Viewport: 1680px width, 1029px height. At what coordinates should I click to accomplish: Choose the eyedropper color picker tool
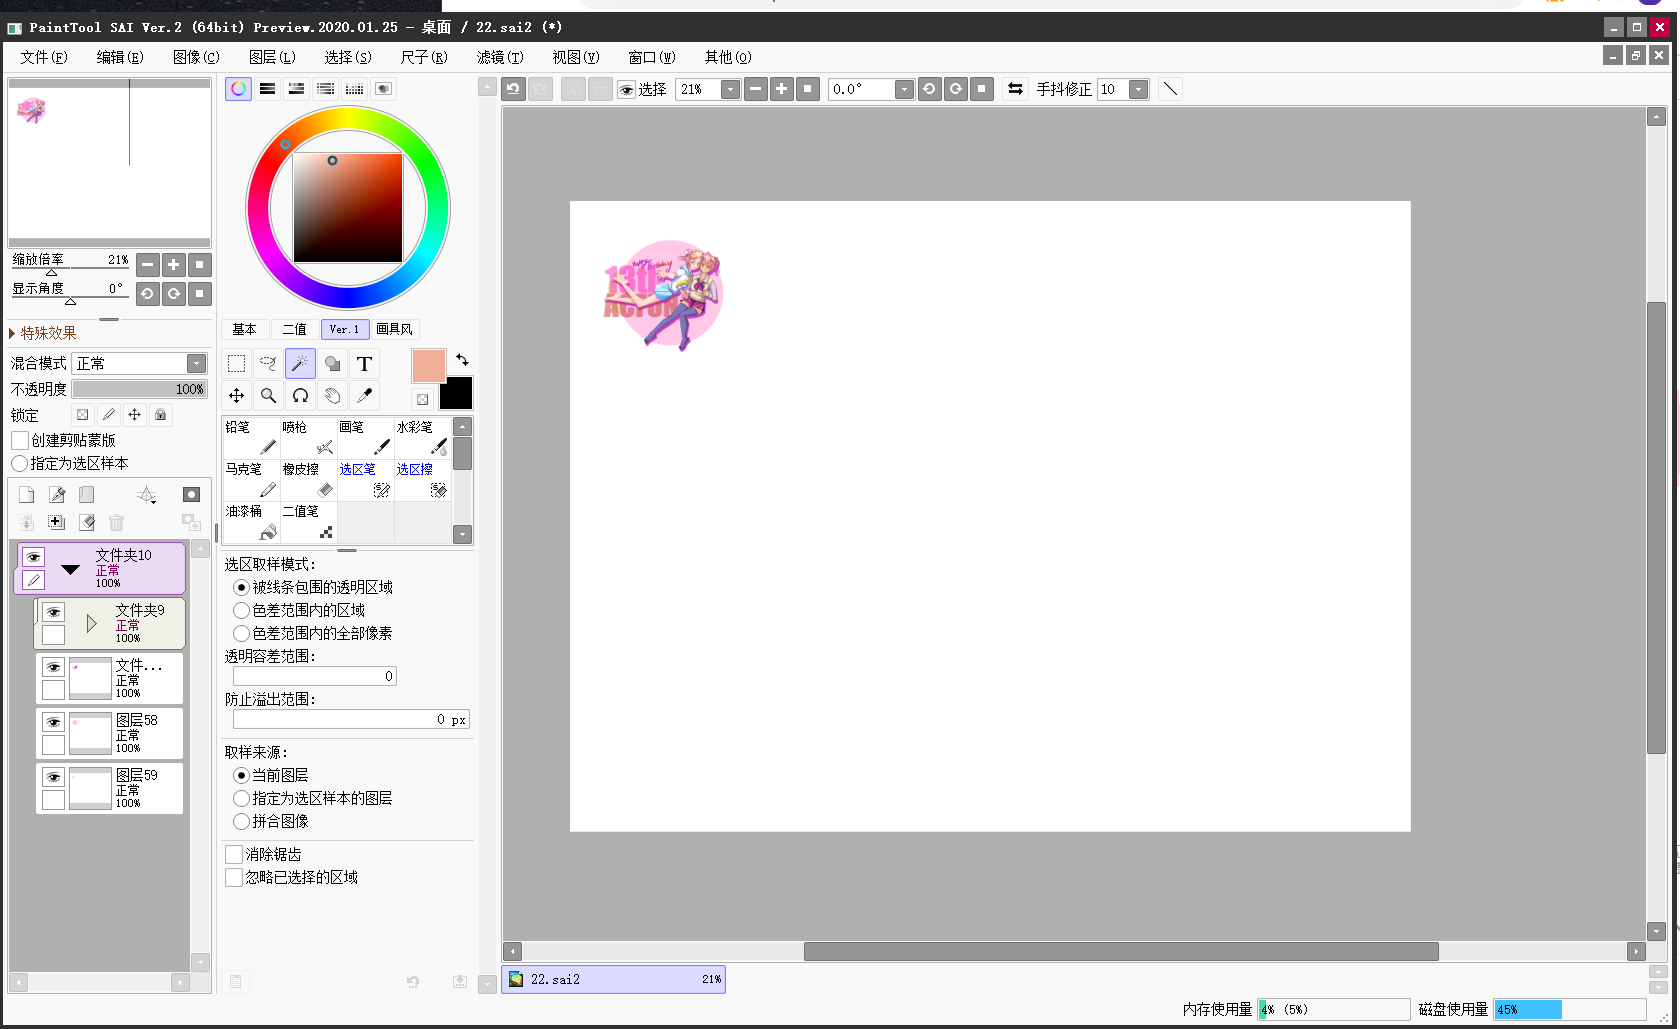[364, 396]
